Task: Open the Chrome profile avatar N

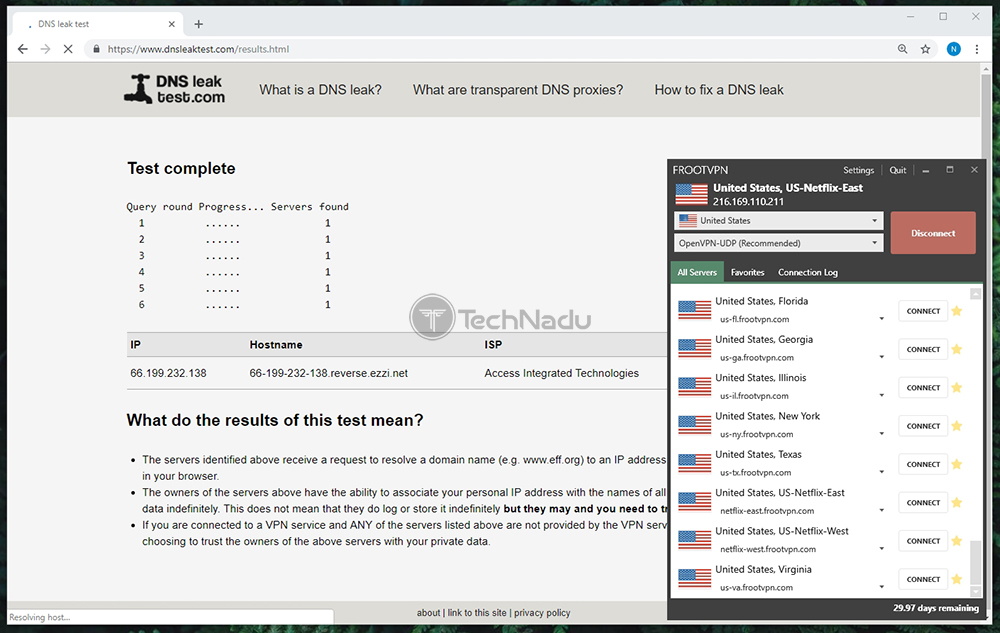Action: [953, 49]
